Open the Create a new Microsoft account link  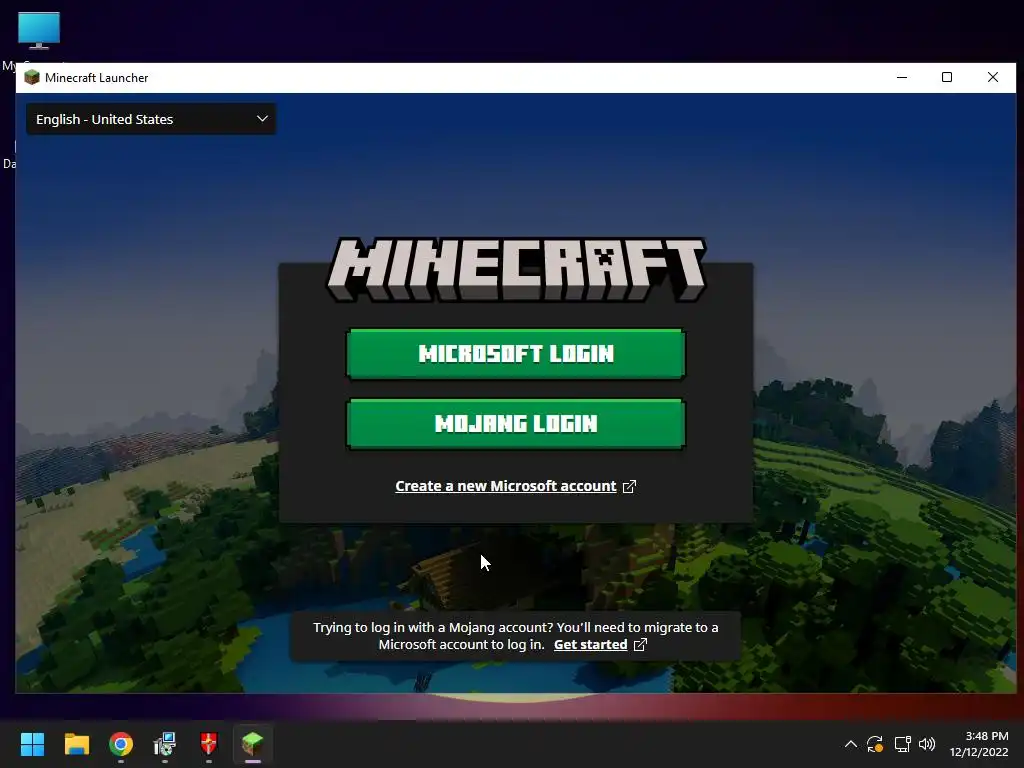click(505, 486)
